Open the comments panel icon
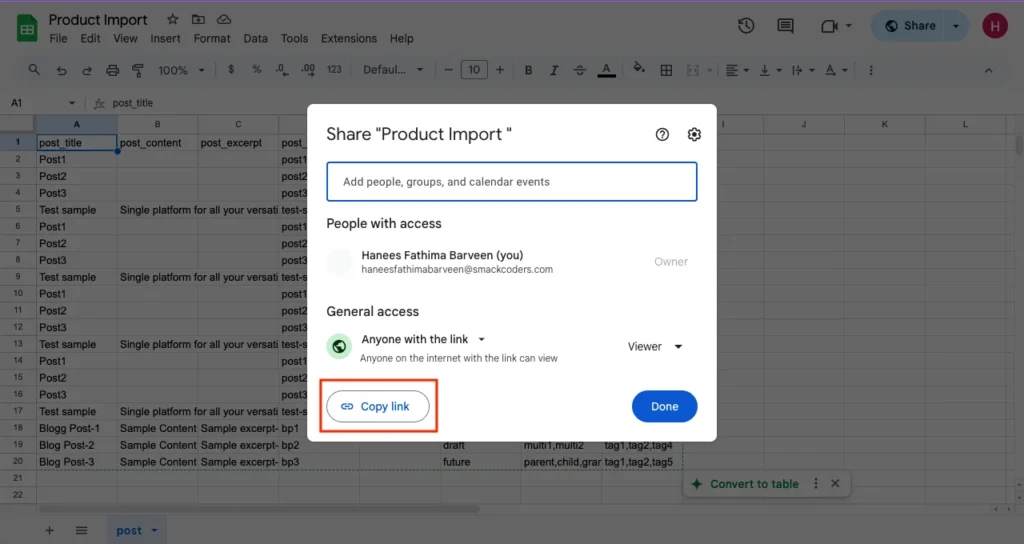This screenshot has width=1024, height=544. pyautogui.click(x=785, y=26)
